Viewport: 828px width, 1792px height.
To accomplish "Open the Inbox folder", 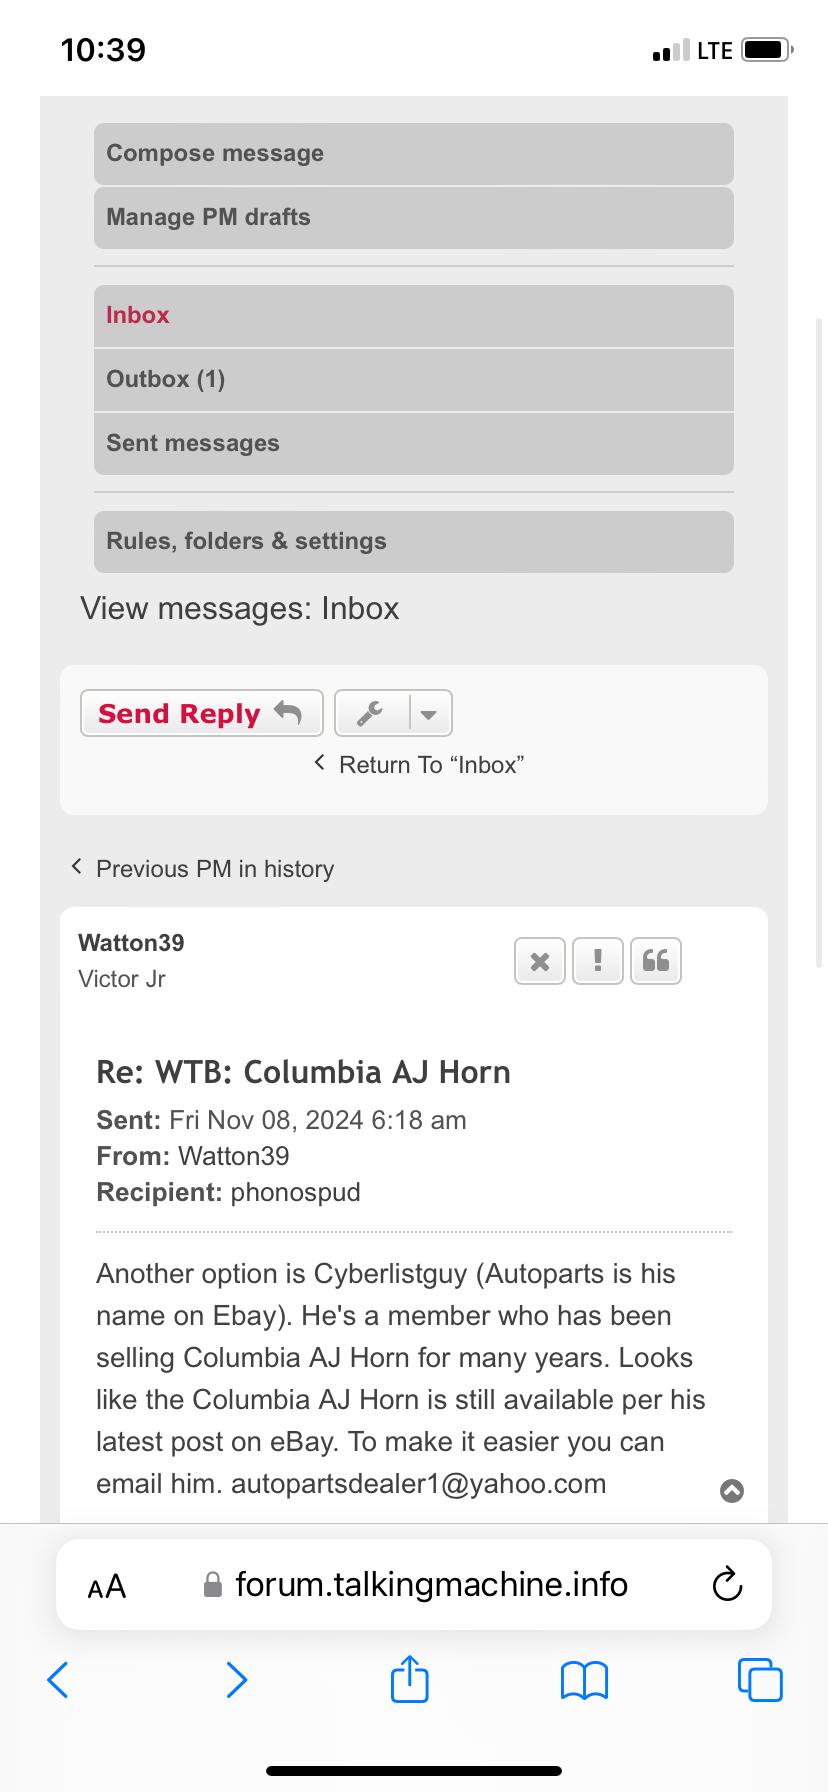I will [x=138, y=316].
